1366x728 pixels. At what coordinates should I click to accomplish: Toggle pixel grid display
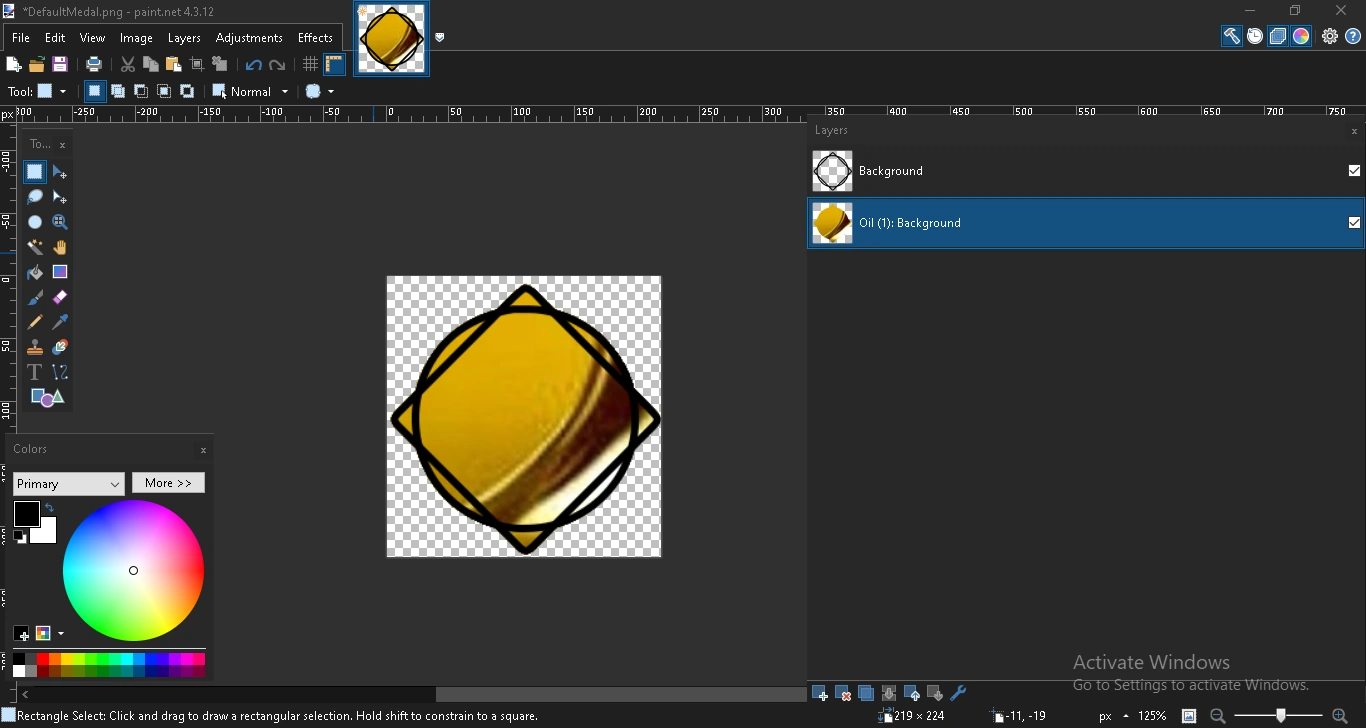[x=310, y=65]
